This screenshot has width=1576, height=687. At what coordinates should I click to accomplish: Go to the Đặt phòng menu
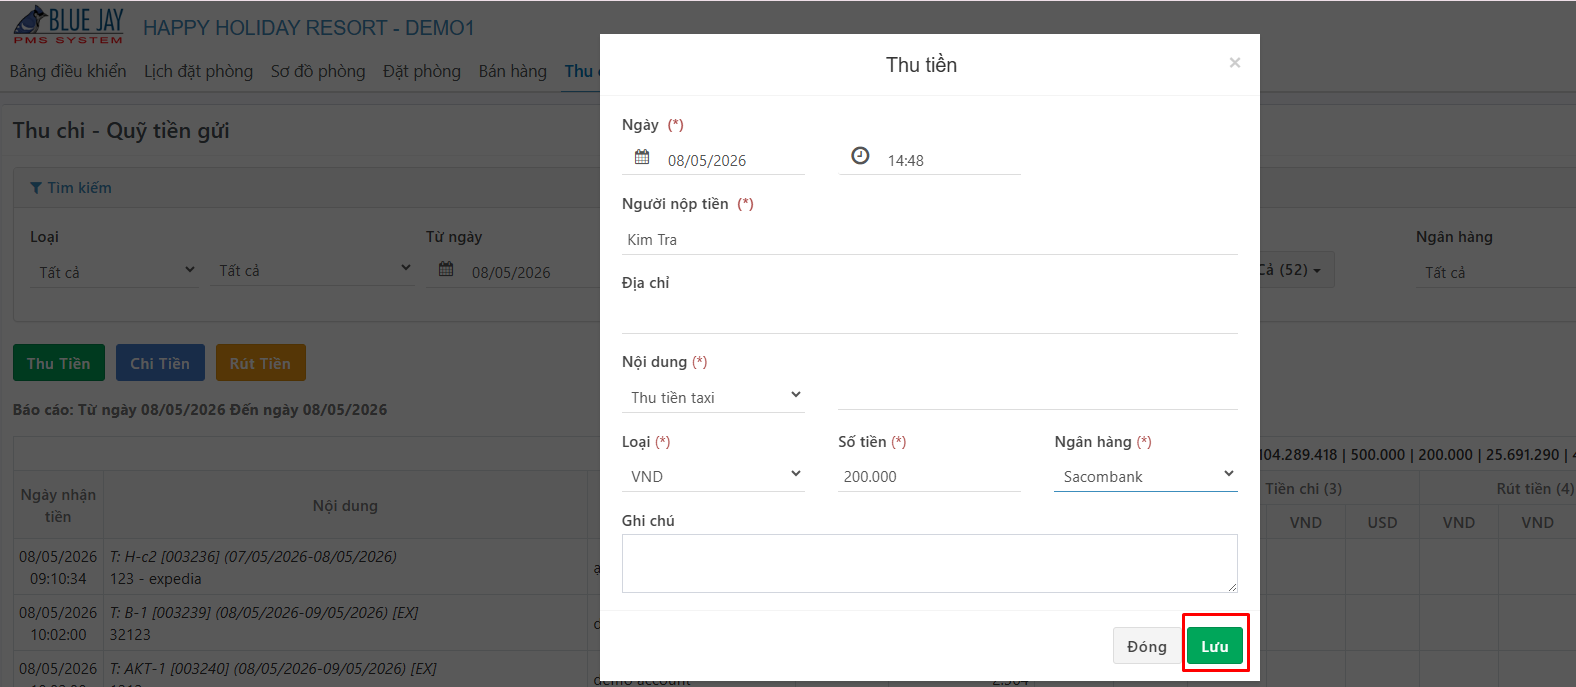click(422, 71)
